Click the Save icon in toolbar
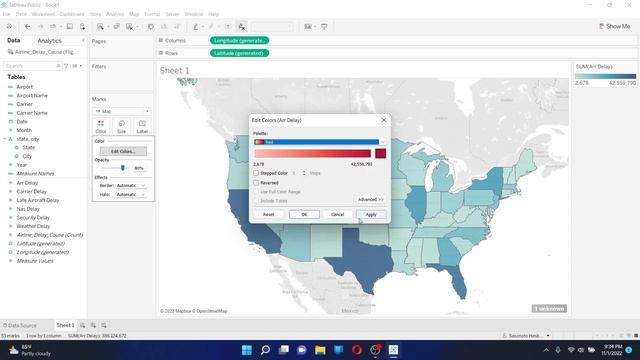The height and width of the screenshot is (360, 640). (x=69, y=27)
